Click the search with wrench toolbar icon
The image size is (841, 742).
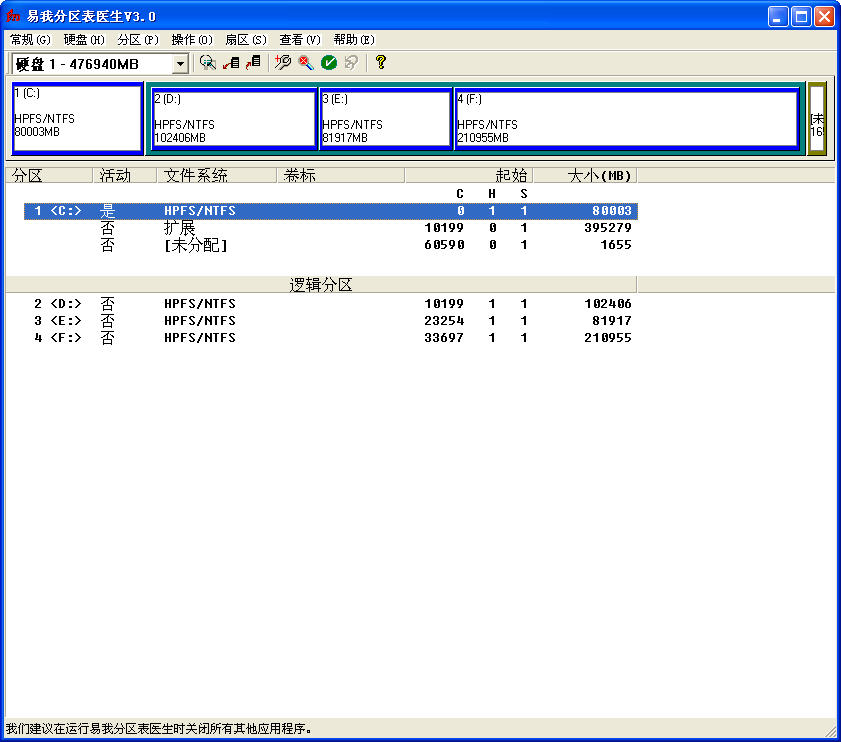[x=283, y=63]
